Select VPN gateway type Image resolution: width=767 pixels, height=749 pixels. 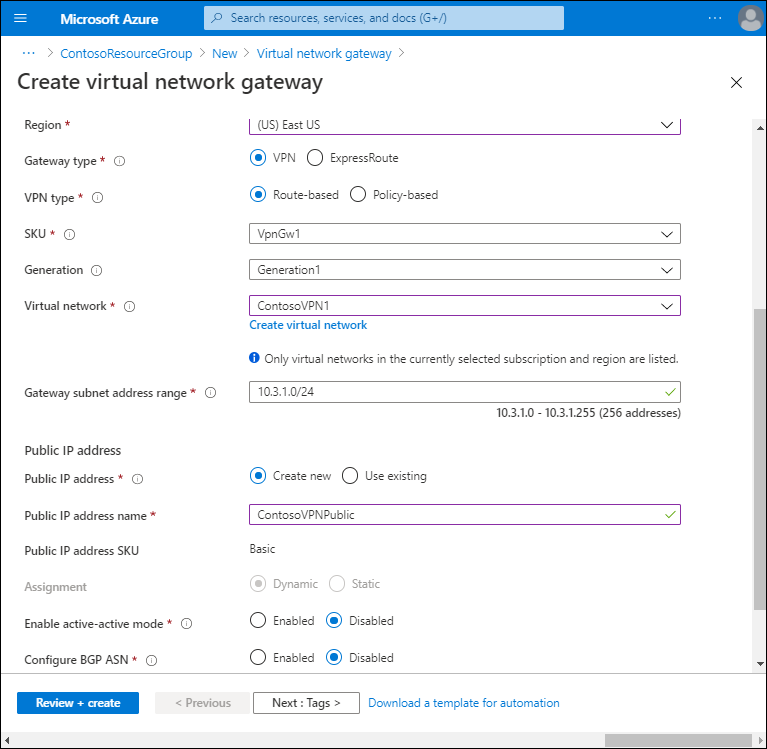coord(258,158)
